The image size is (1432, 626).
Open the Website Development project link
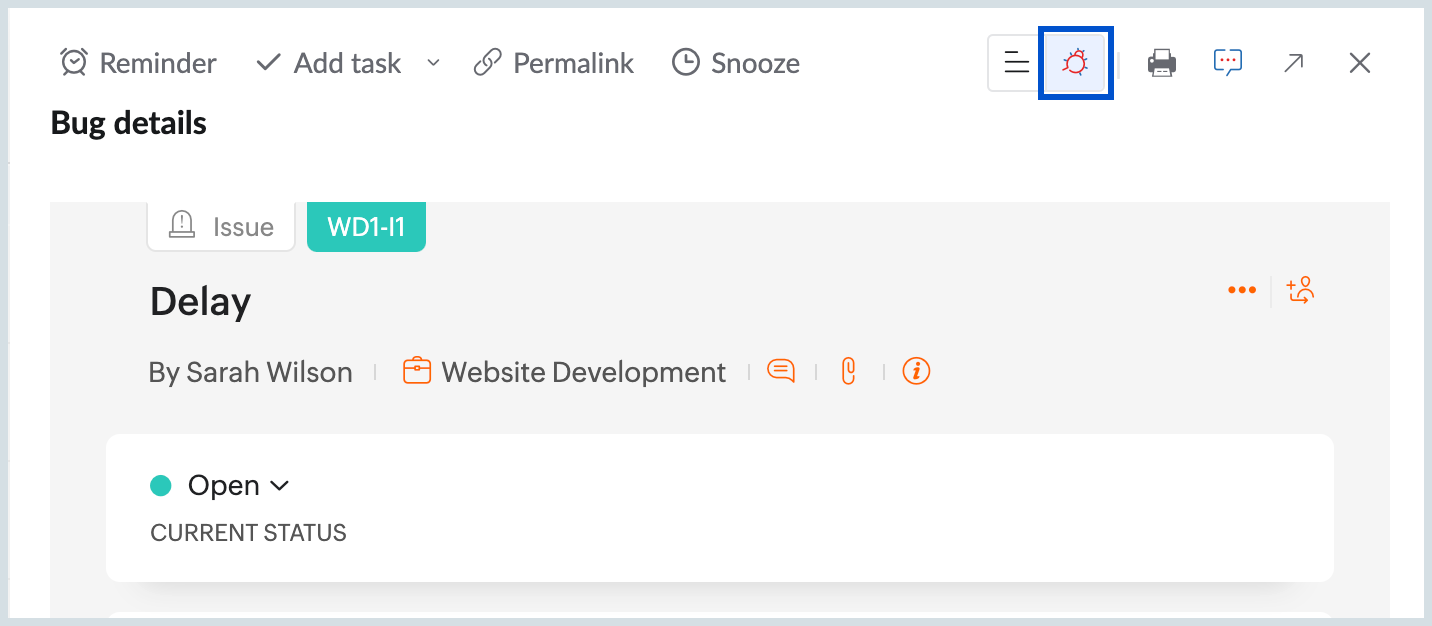coord(583,372)
